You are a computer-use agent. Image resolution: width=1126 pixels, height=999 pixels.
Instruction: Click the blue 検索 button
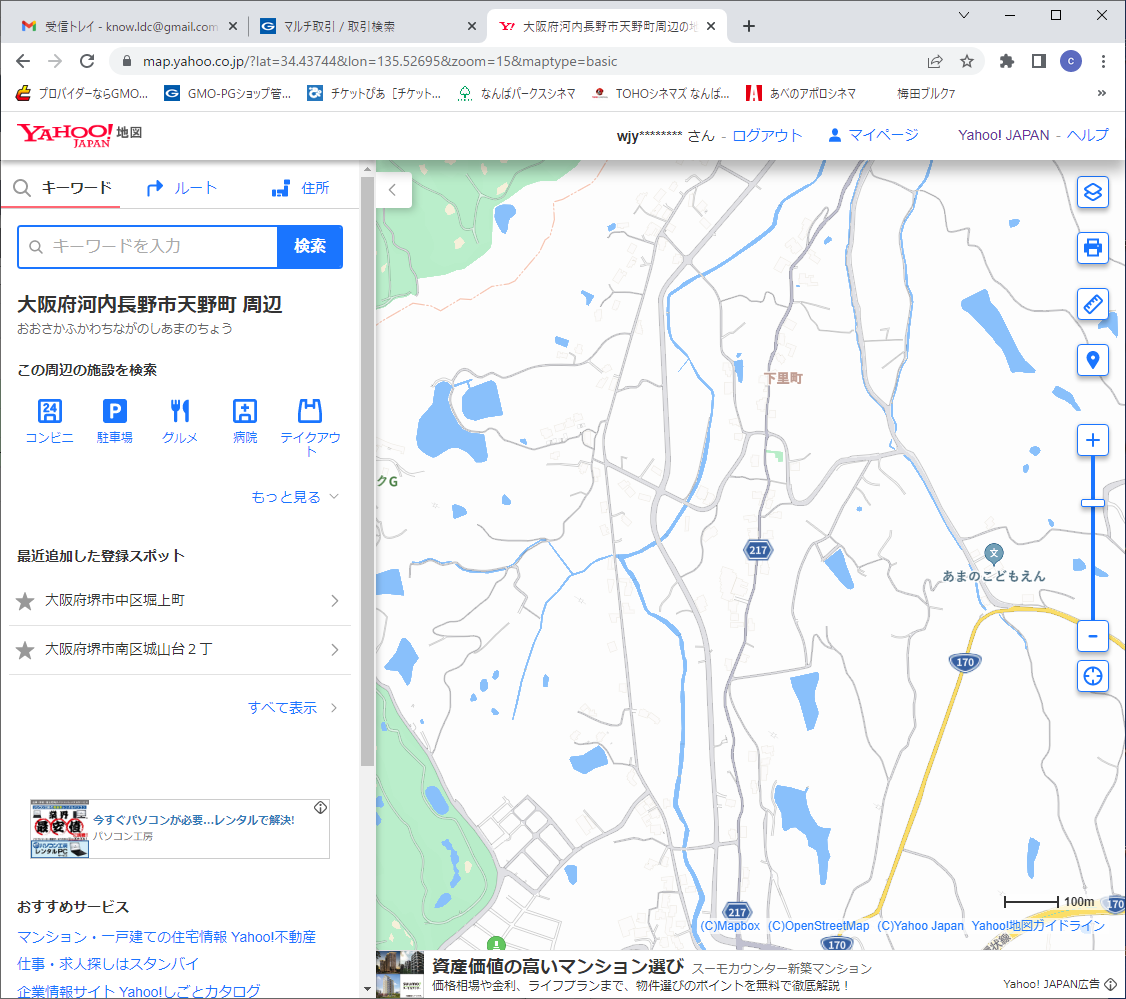tap(310, 246)
